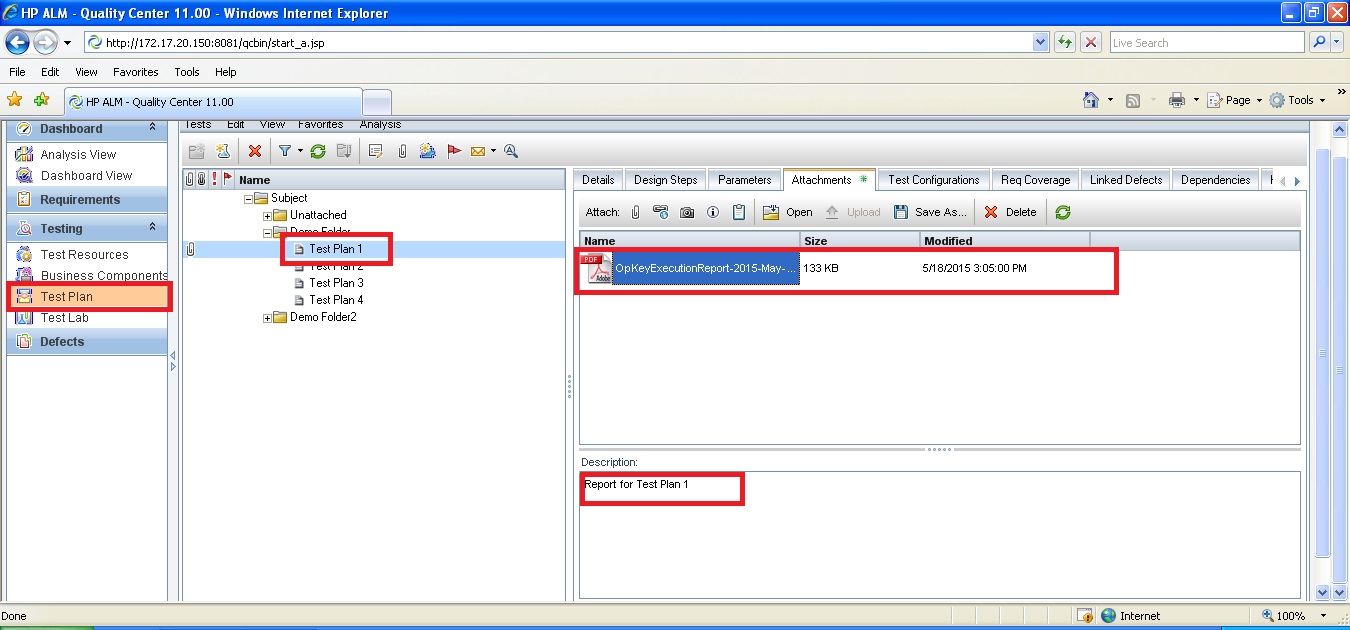The width and height of the screenshot is (1350, 630).
Task: Click the Save As button
Action: click(x=929, y=212)
